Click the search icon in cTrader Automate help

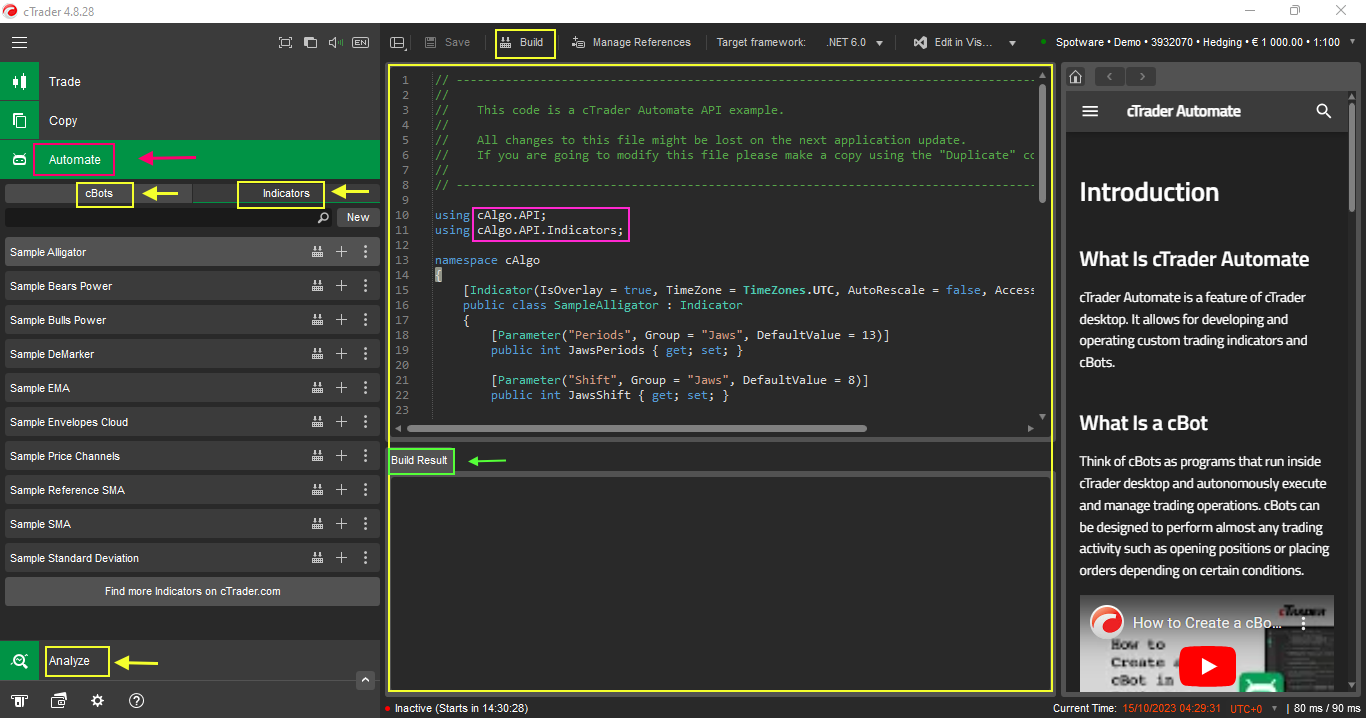1324,111
